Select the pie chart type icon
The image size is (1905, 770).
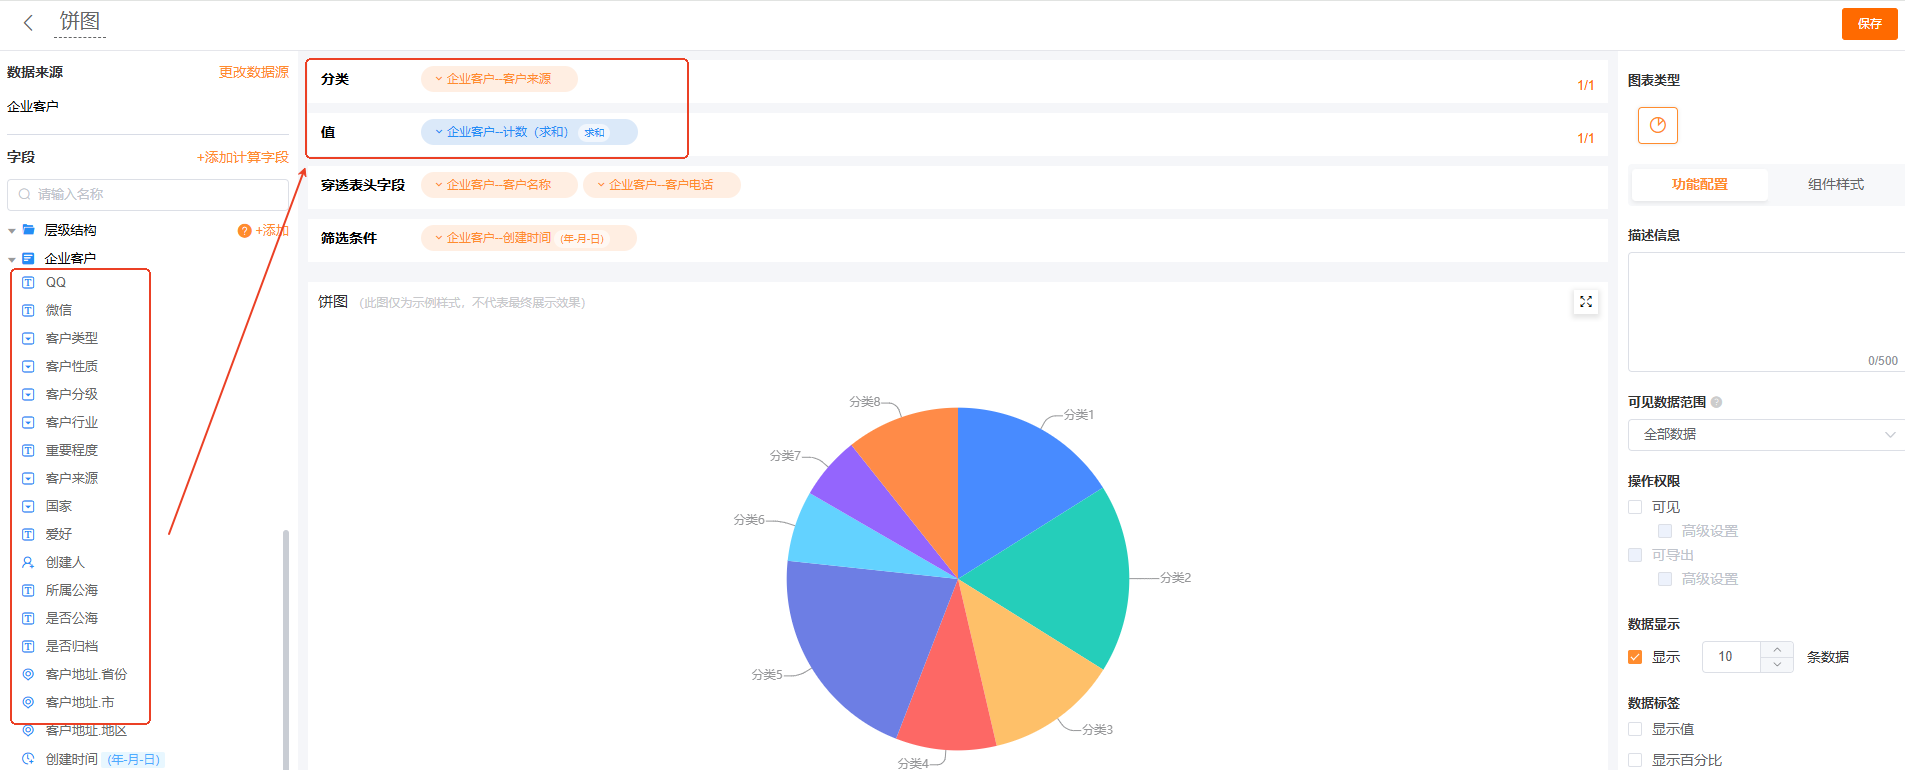pyautogui.click(x=1657, y=125)
